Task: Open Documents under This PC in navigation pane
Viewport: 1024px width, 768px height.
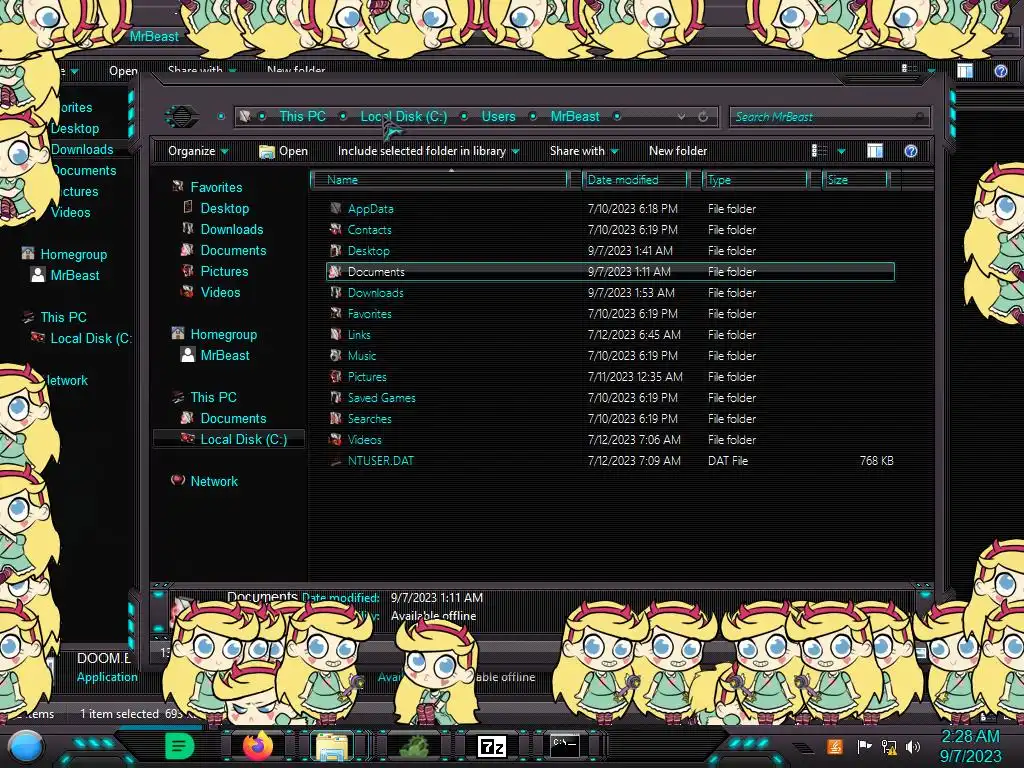Action: 233,418
